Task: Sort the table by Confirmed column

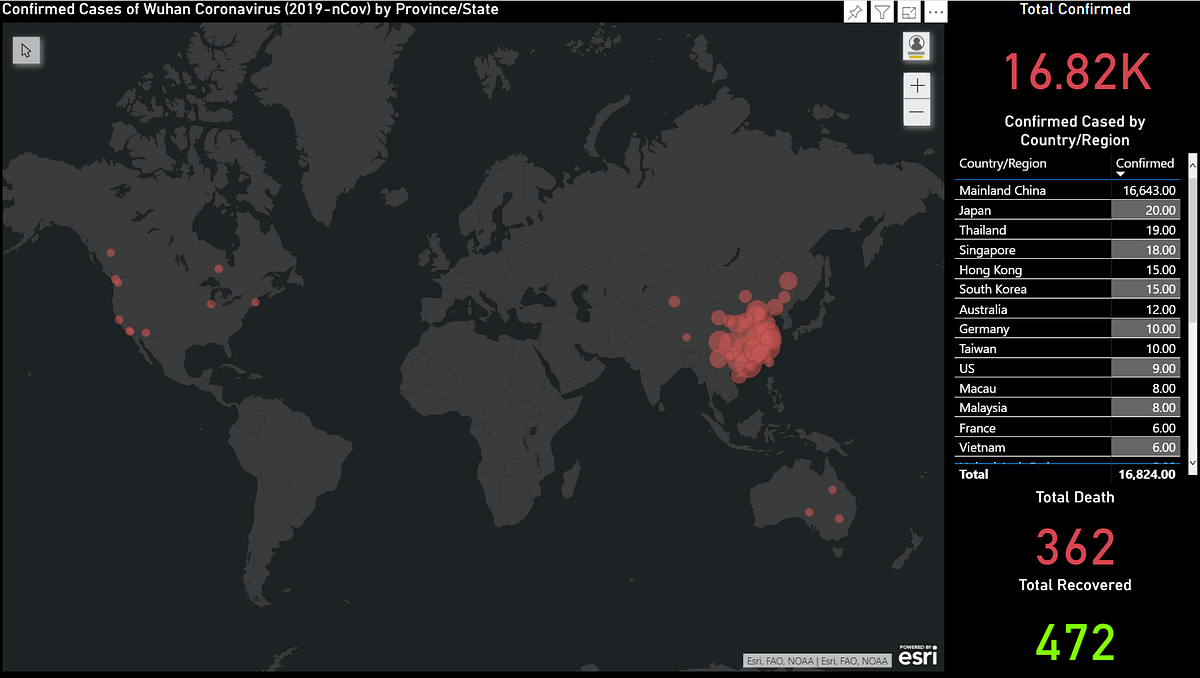Action: click(1144, 163)
